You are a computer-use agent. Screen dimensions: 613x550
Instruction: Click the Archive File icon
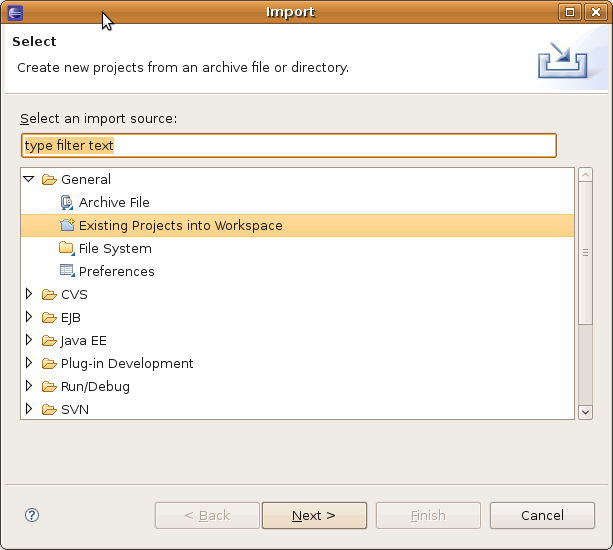(67, 202)
